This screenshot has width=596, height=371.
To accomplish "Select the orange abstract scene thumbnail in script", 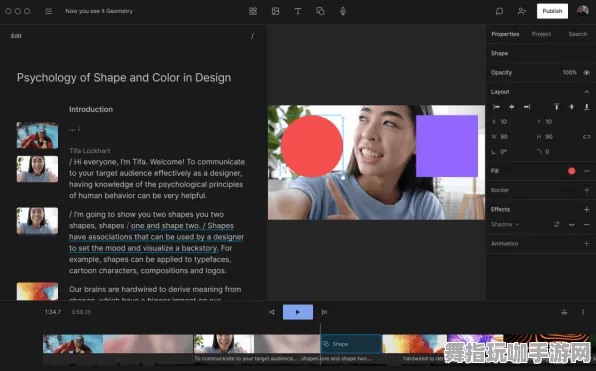I will 37,291.
